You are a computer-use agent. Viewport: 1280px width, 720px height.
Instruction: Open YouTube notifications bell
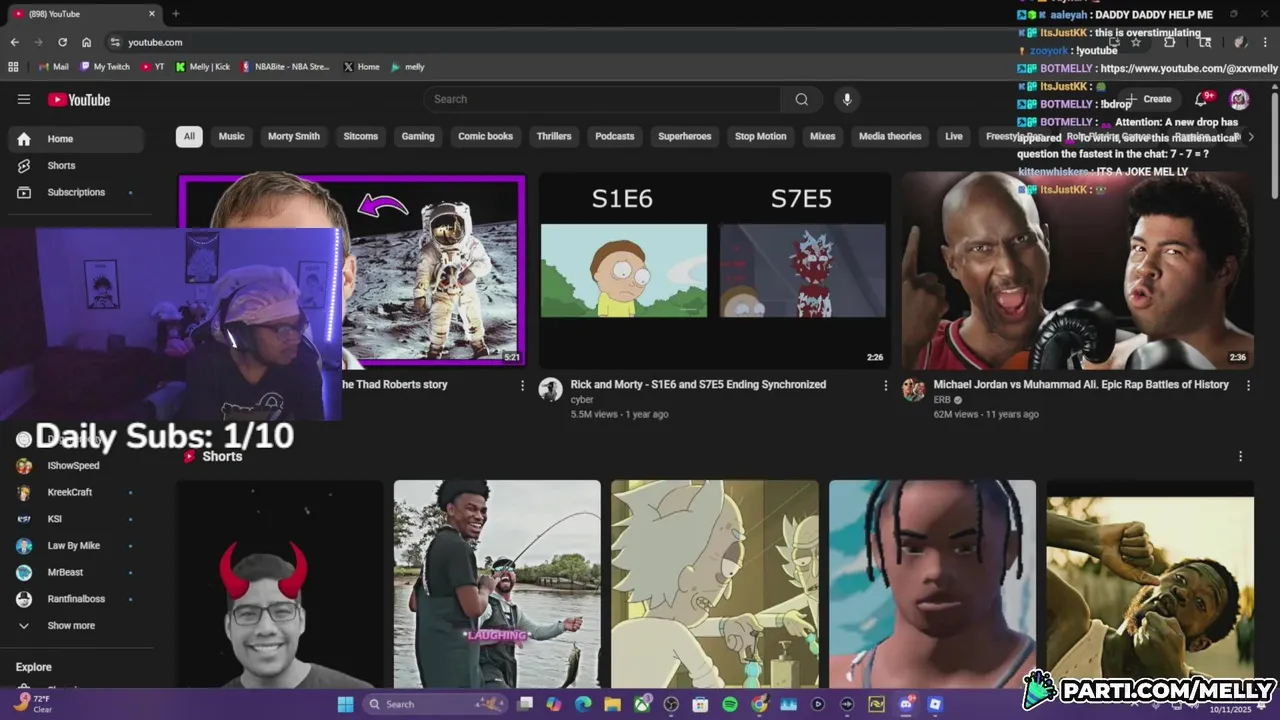pyautogui.click(x=1203, y=99)
